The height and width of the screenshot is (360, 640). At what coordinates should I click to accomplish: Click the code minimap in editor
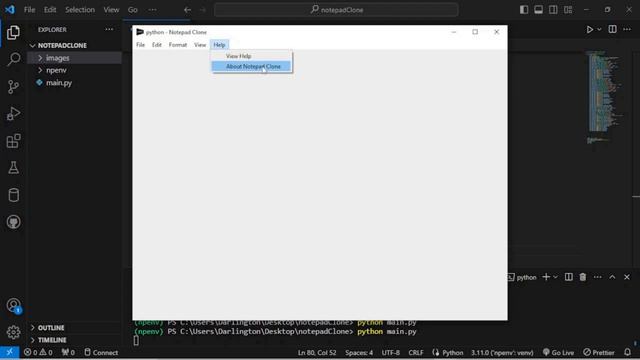tap(604, 96)
